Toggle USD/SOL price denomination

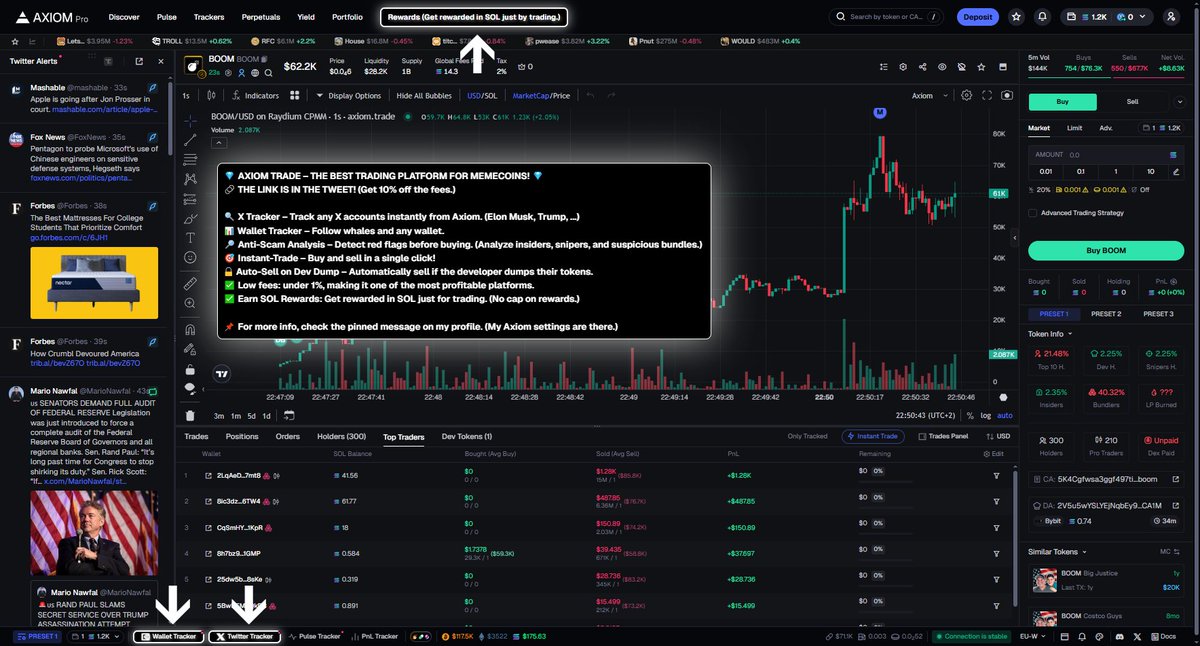click(x=482, y=96)
